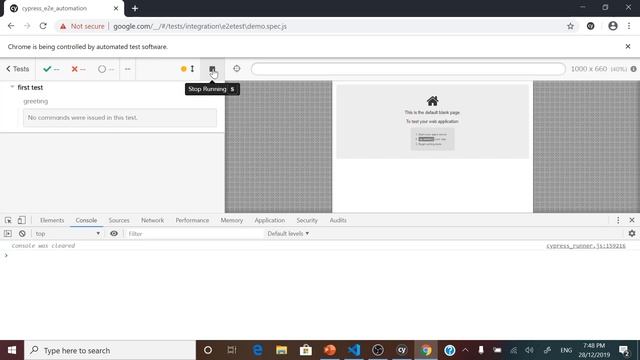Open the Default levels dropdown
640x360 pixels.
coord(288,233)
